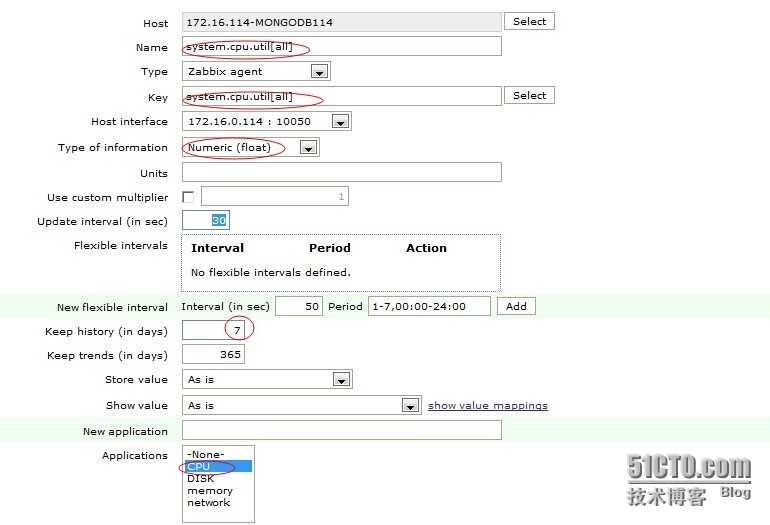Click the 'No flexible intervals defined.' text
This screenshot has width=770, height=525.
coord(271,272)
